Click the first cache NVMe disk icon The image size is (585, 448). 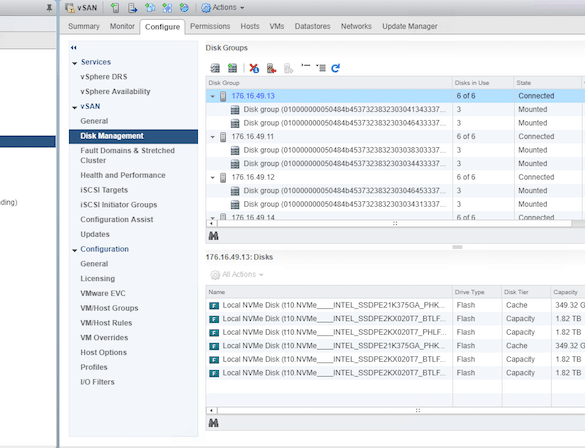pos(214,306)
